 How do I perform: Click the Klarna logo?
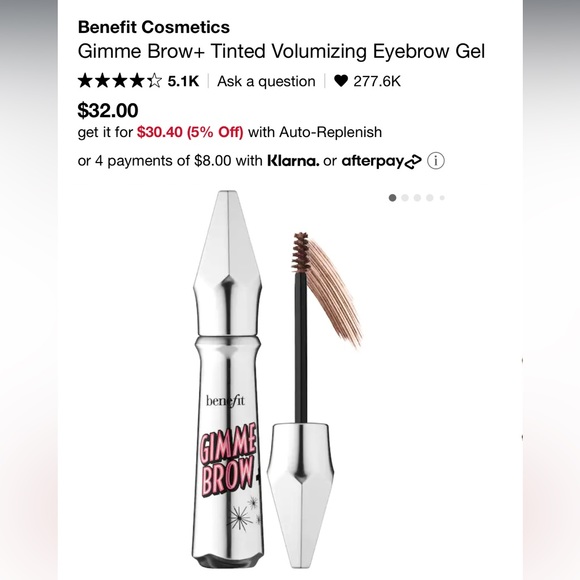click(x=293, y=161)
